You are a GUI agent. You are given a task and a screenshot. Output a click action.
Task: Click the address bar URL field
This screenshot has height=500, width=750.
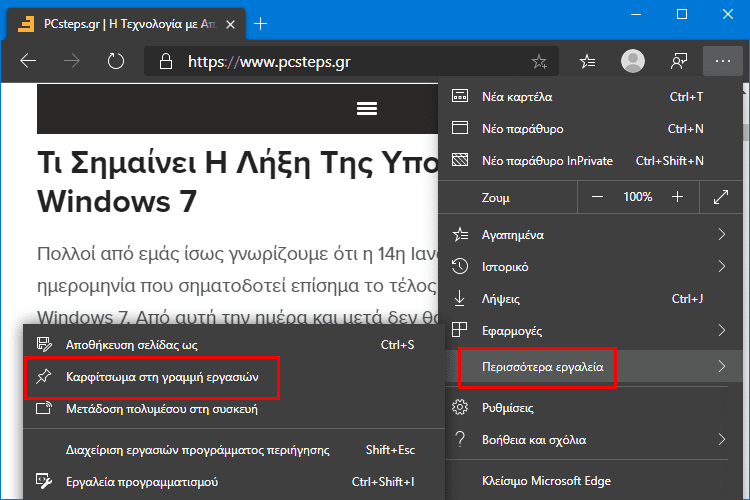[352, 61]
